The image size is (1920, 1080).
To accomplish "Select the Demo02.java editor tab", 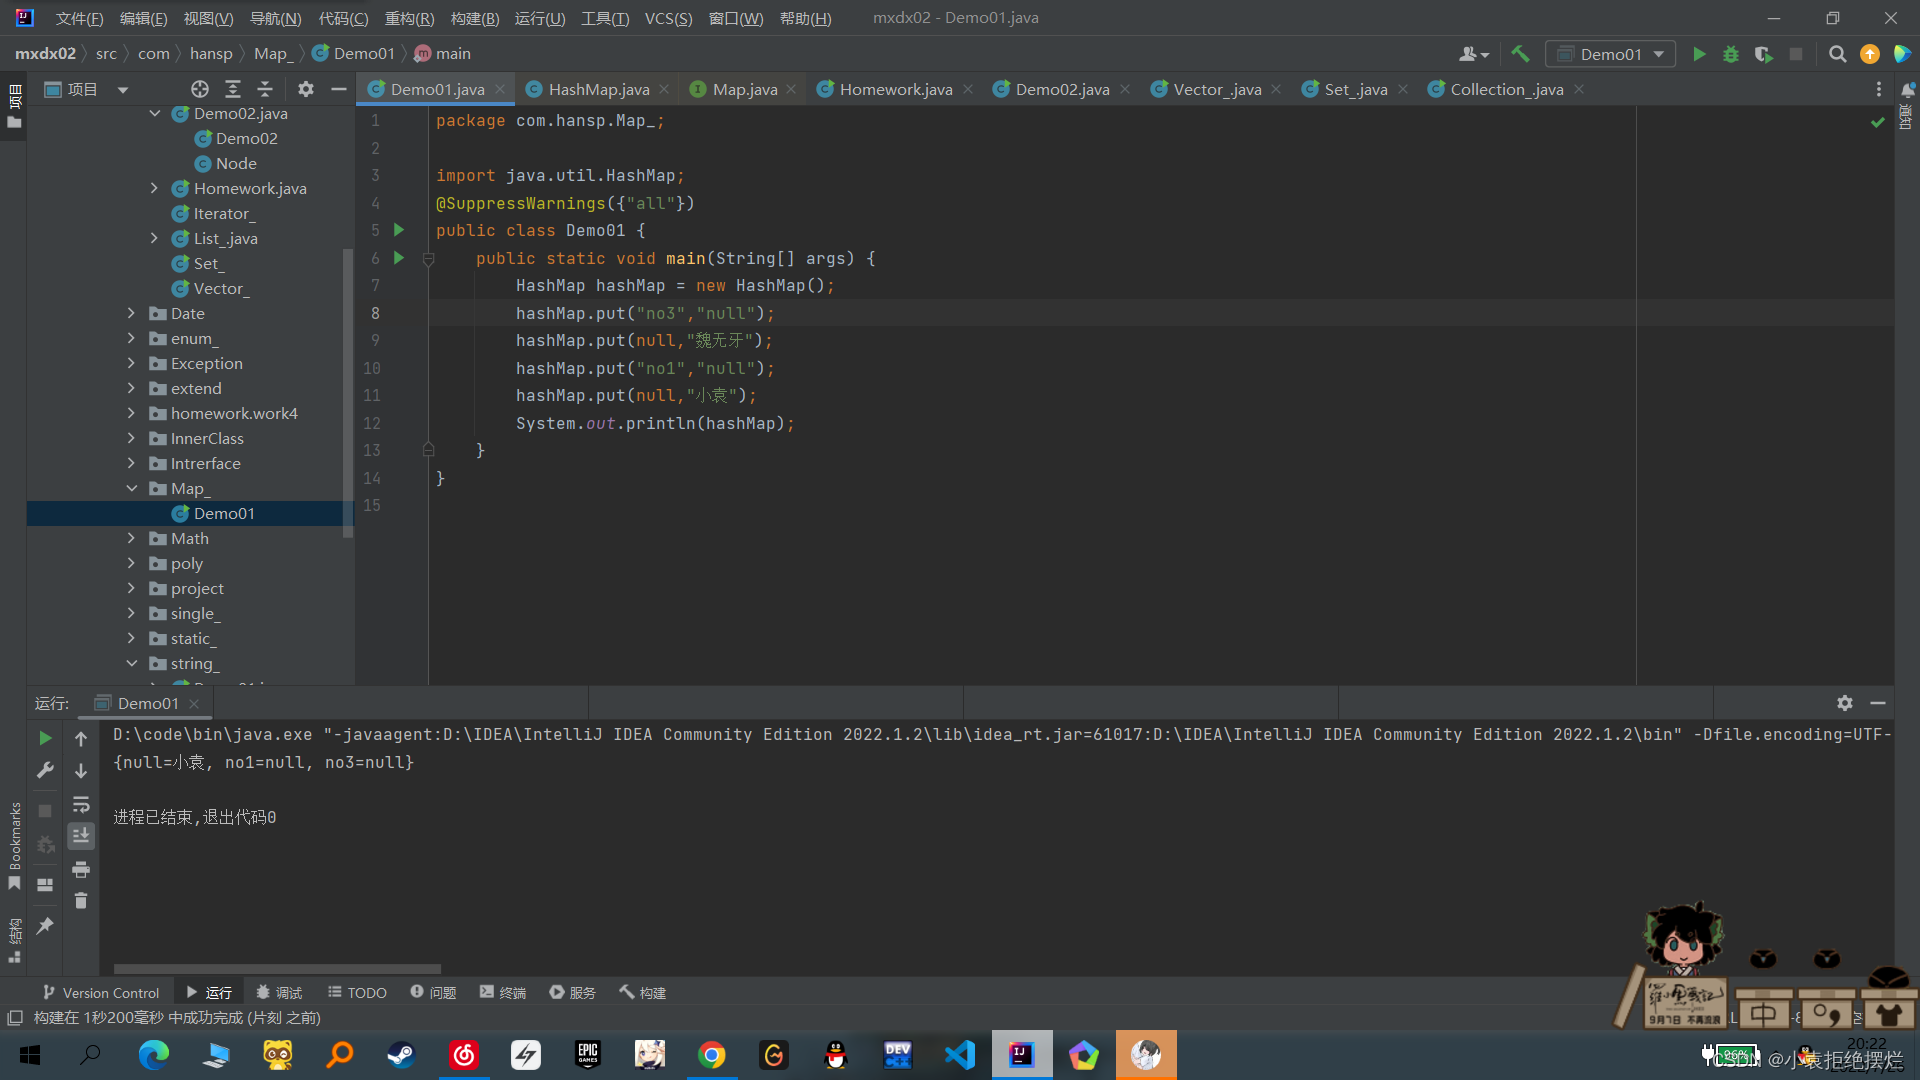I will 1062,88.
